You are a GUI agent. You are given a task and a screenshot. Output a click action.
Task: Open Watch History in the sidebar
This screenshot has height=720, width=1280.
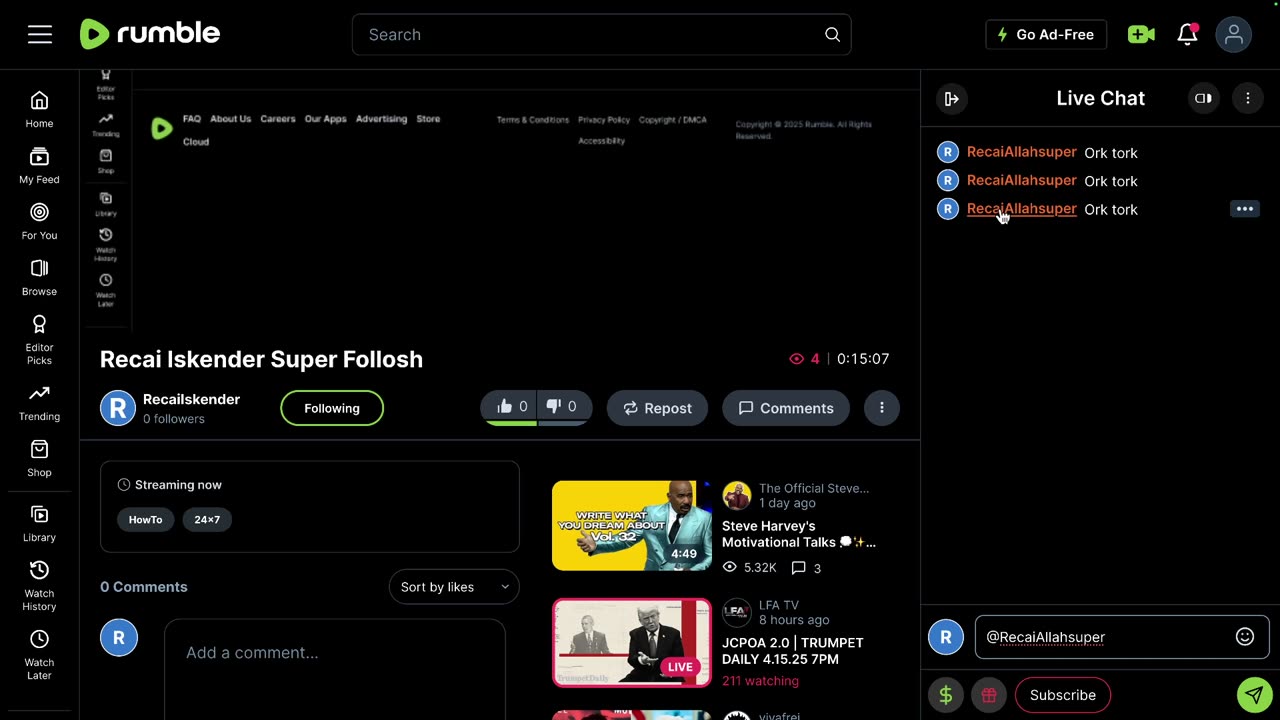(x=39, y=586)
